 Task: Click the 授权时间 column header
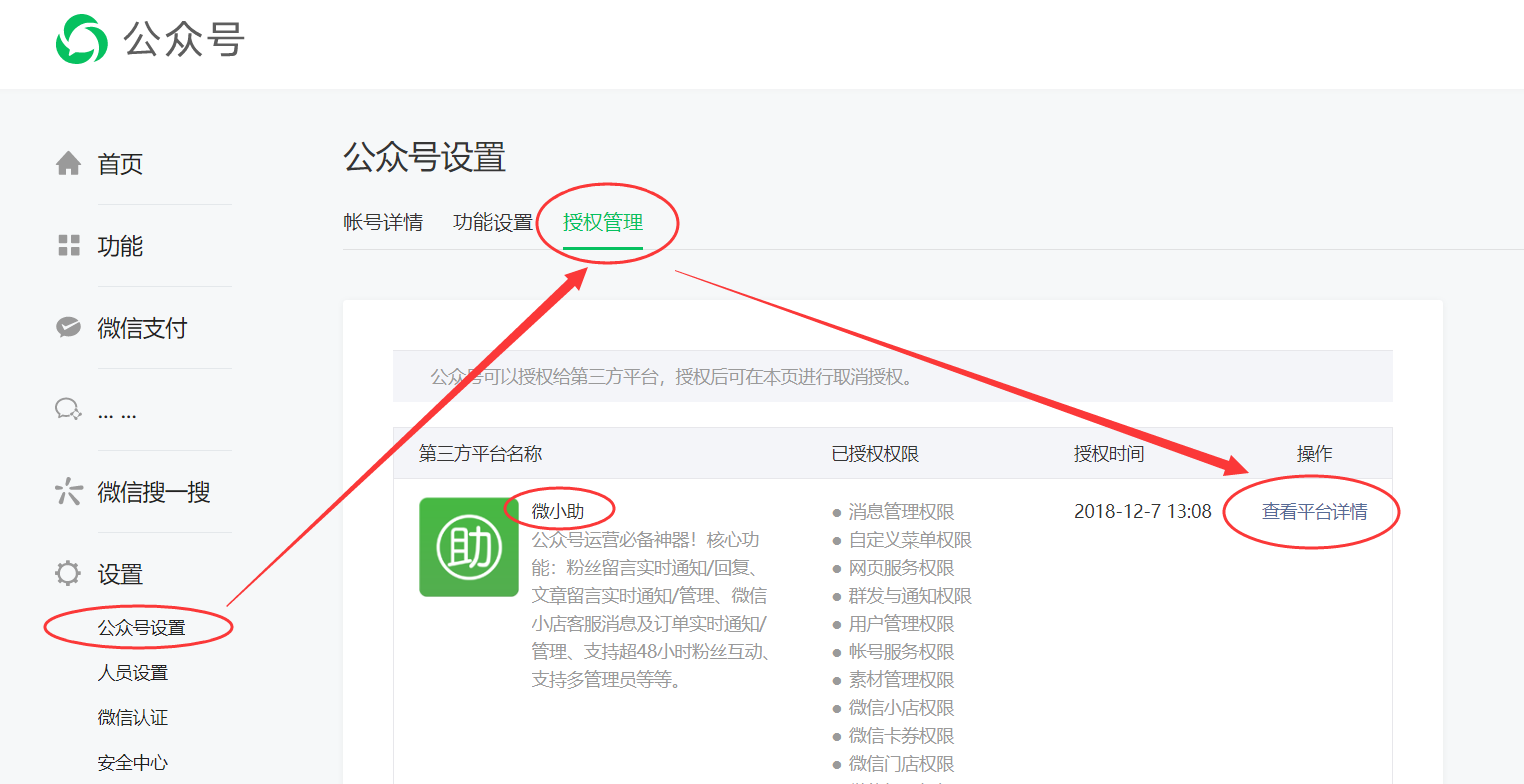[1109, 453]
